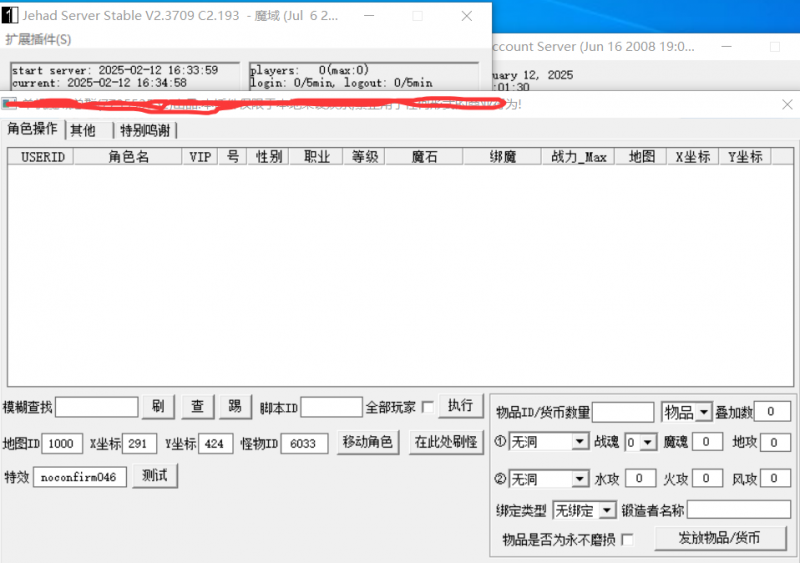Click the 刷 refresh button
The width and height of the screenshot is (800, 563).
click(x=158, y=406)
